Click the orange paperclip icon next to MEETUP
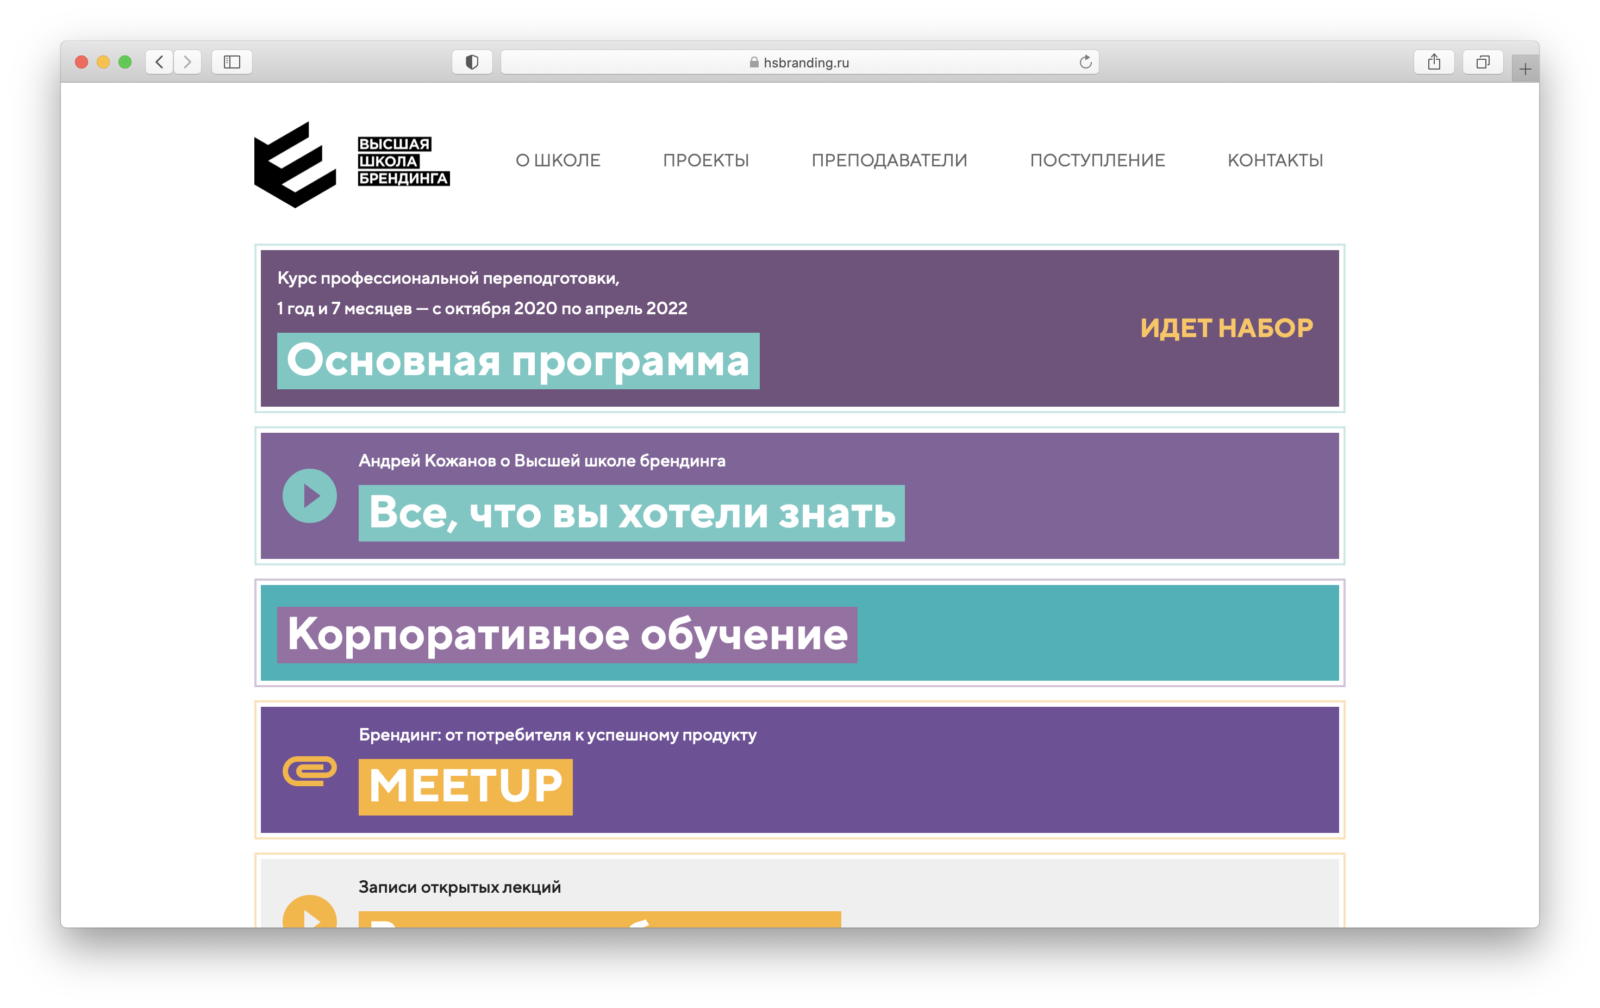Screen dimensions: 1600x1008 [309, 771]
